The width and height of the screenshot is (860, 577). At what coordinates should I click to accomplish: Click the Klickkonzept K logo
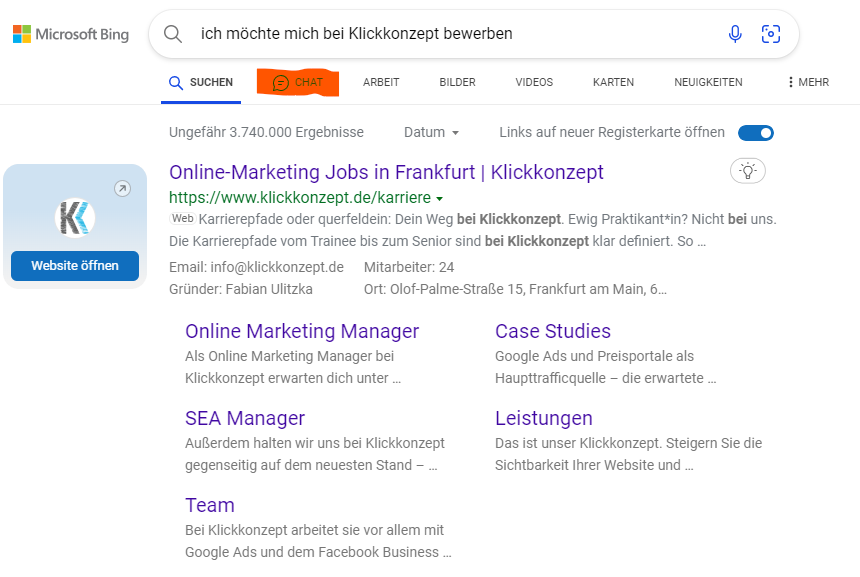pyautogui.click(x=75, y=218)
